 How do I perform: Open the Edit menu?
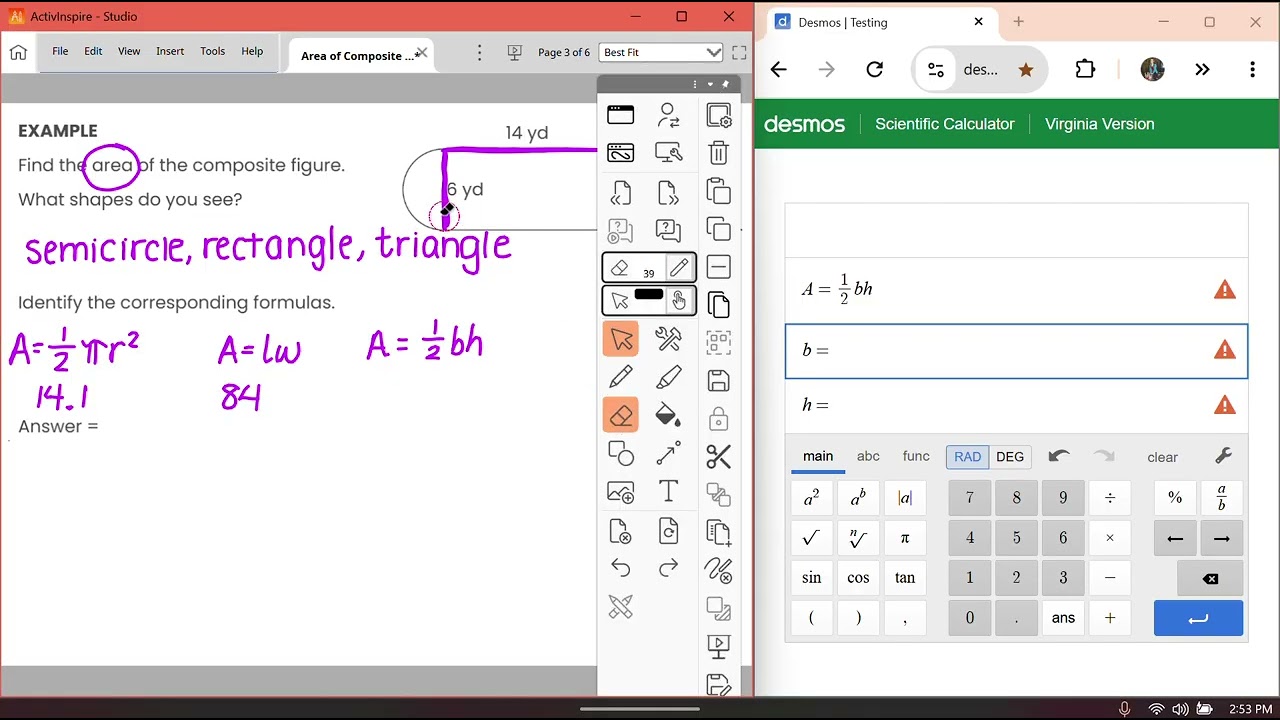[x=93, y=51]
